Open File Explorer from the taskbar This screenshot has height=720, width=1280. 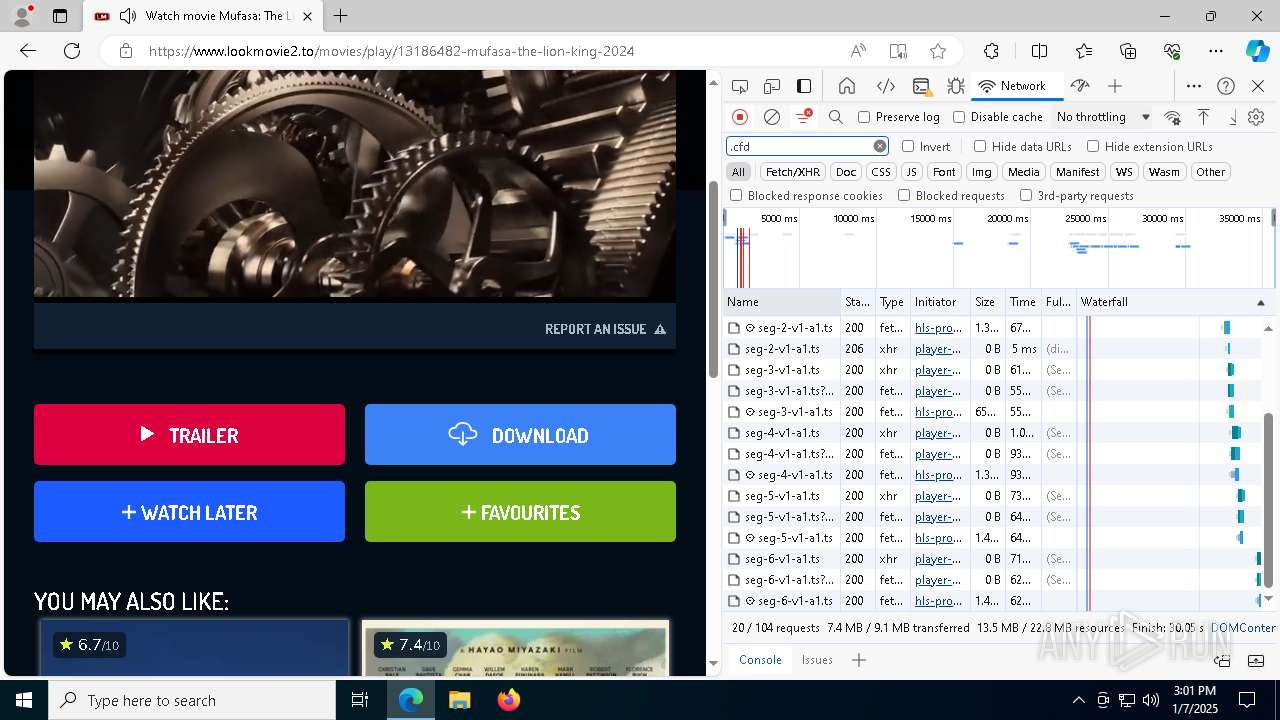(x=459, y=700)
